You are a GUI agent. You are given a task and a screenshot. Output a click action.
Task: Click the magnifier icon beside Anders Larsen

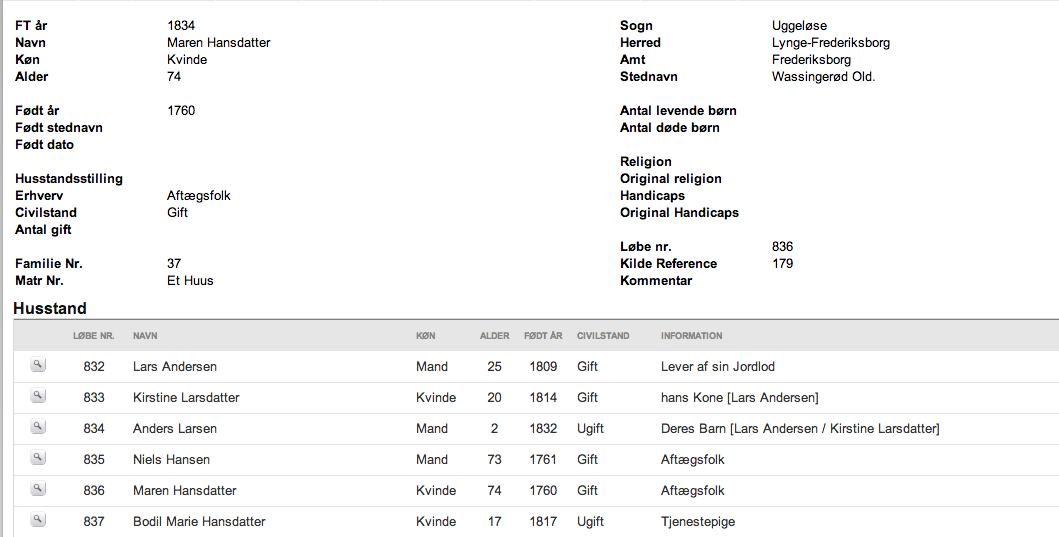(x=38, y=427)
